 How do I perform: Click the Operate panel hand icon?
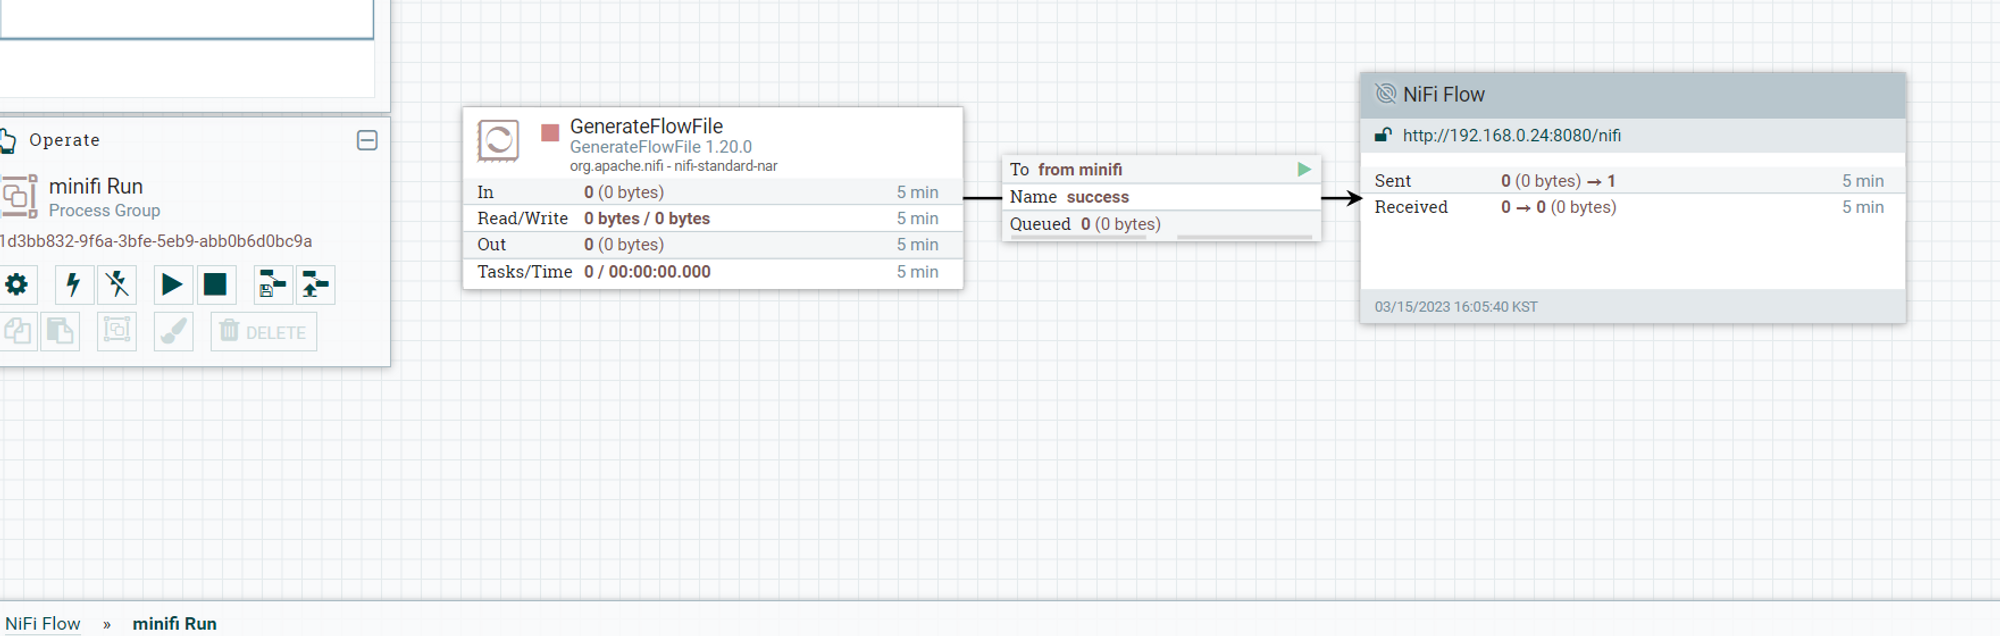coord(8,140)
